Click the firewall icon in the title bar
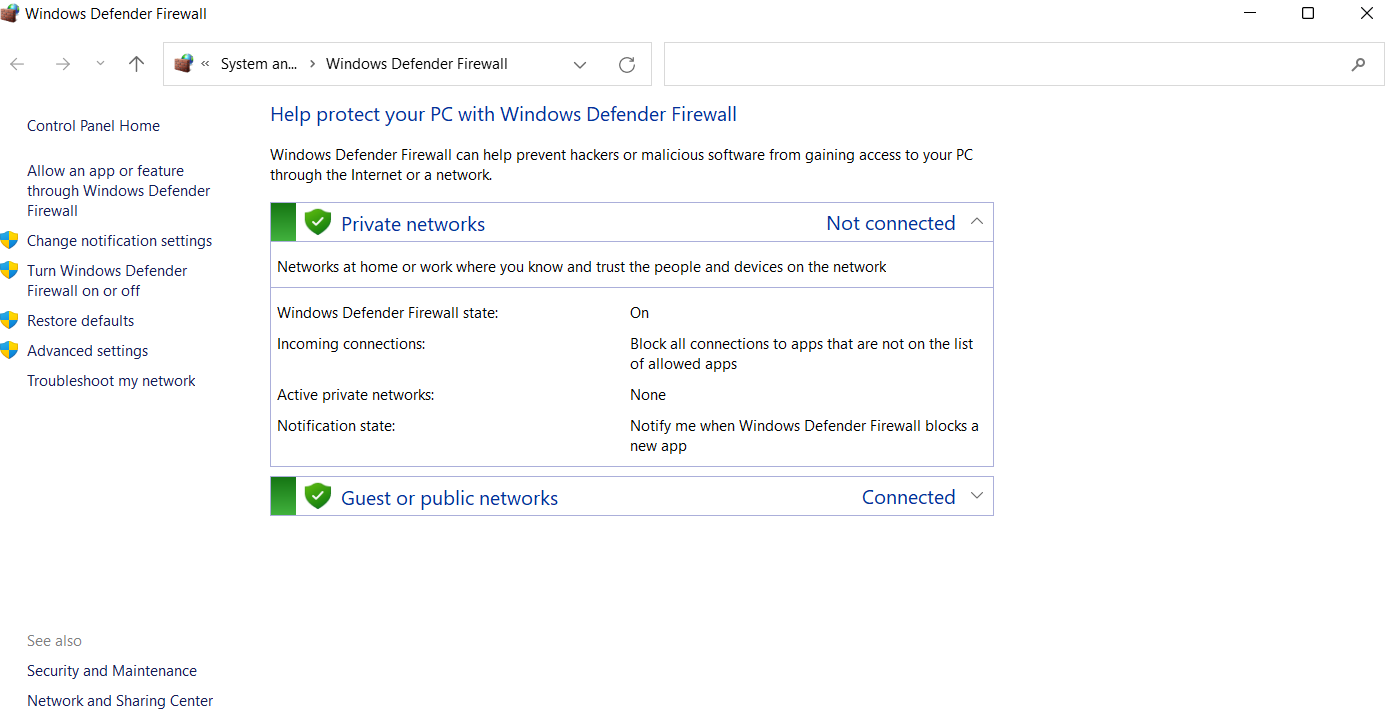 point(10,13)
